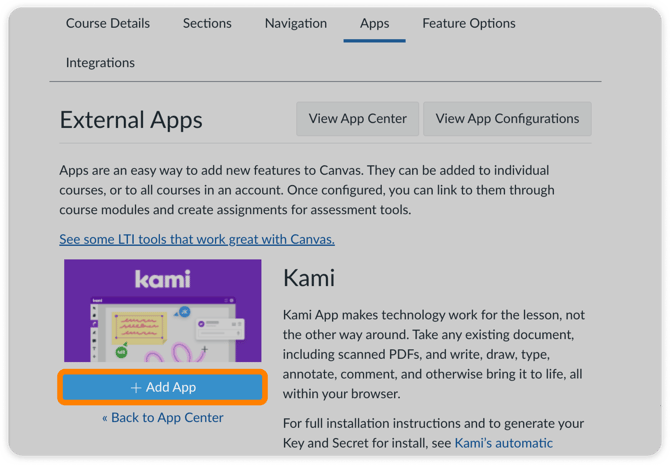Click the white kami logo in banner
The width and height of the screenshot is (670, 465).
[x=162, y=279]
